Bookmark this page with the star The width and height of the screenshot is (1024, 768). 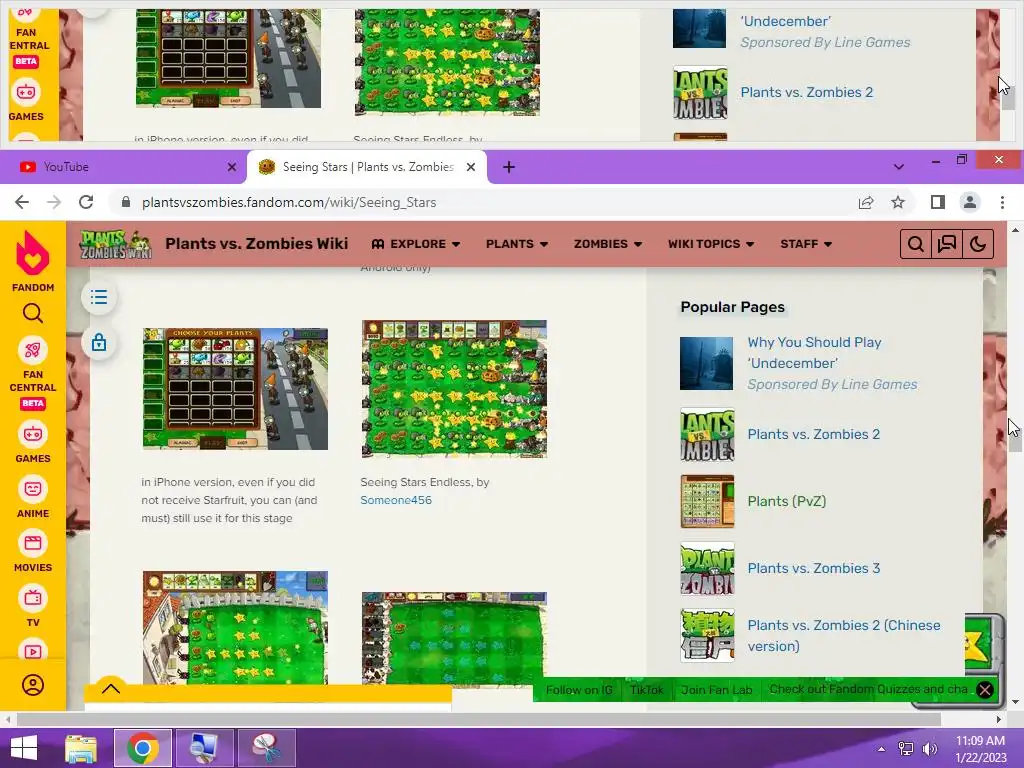click(898, 202)
